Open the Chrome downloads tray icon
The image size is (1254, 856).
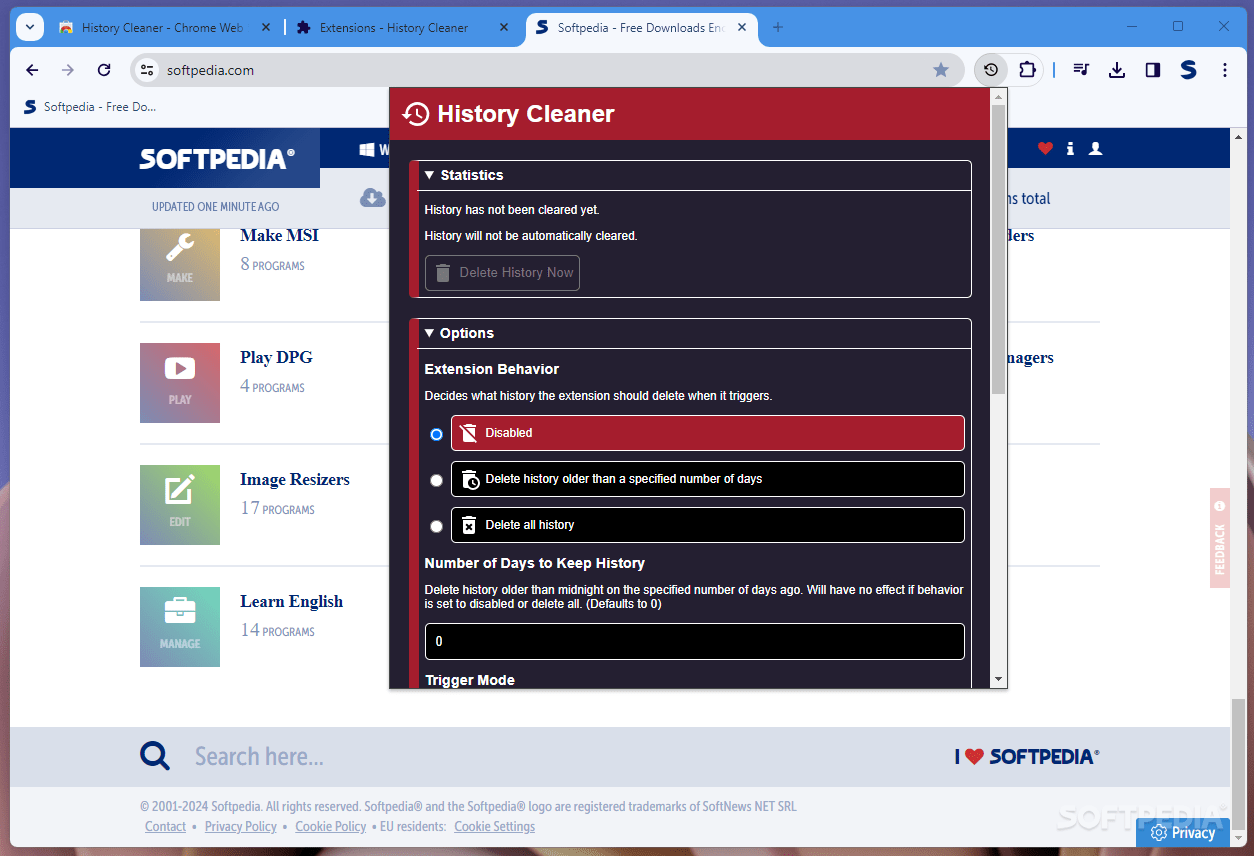click(1116, 70)
